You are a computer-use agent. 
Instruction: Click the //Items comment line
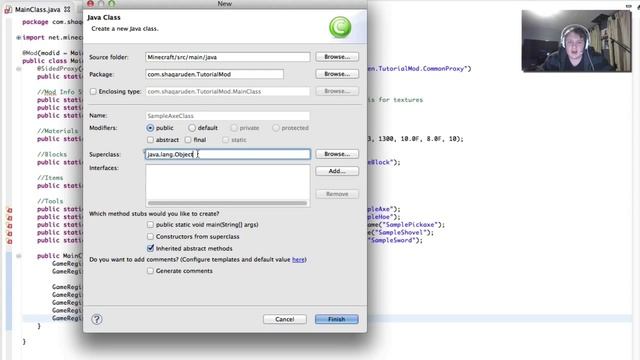point(50,178)
